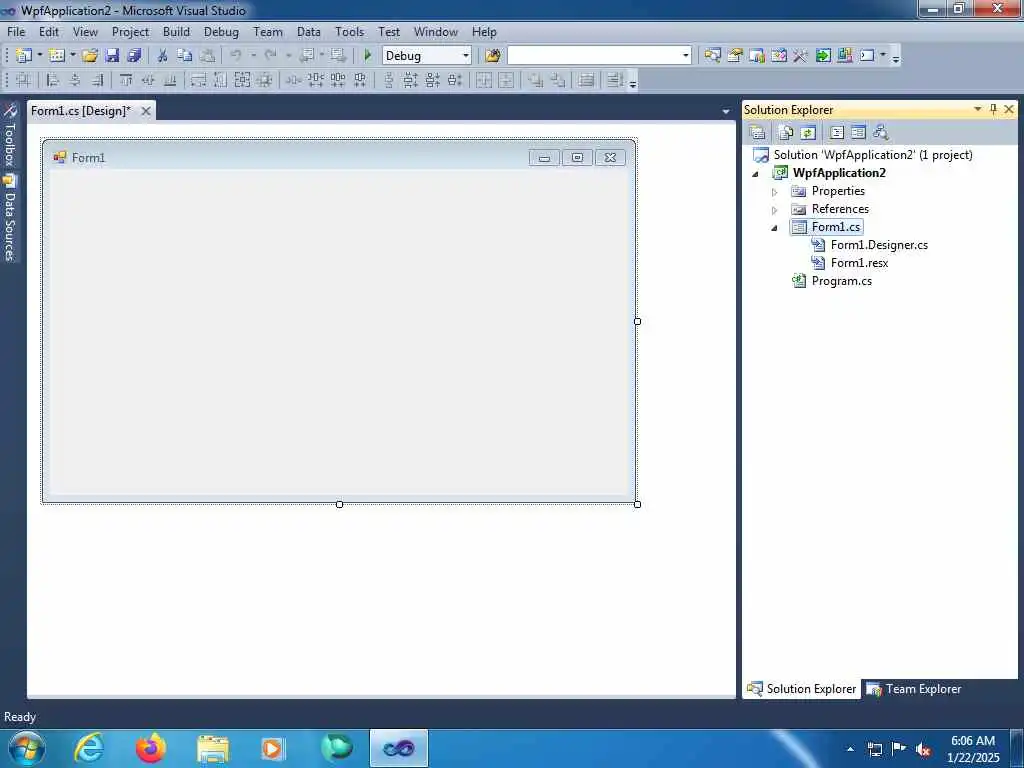Click Show All Files in Solution Explorer

point(786,133)
